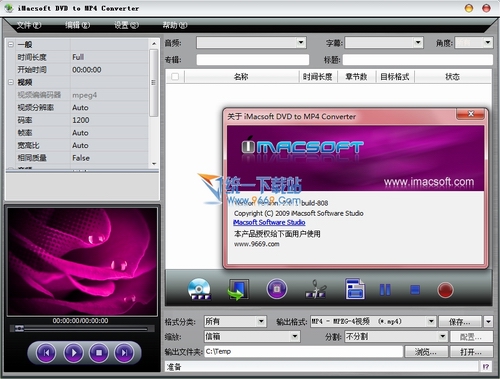Click the properties panel scroll up arrow
Screen dimensions: 500x379
point(154,44)
